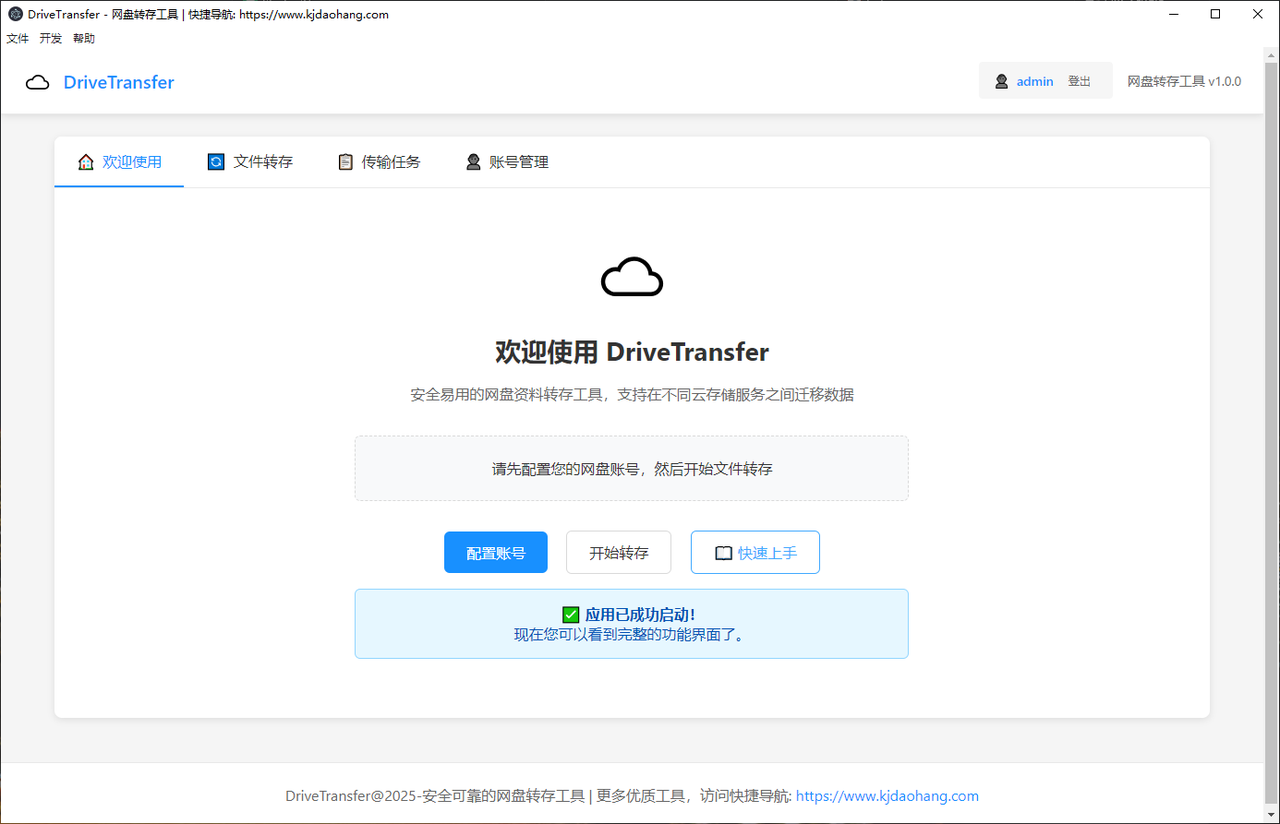Viewport: 1280px width, 824px height.
Task: Maximize the DriveTransfer window
Action: (x=1215, y=14)
